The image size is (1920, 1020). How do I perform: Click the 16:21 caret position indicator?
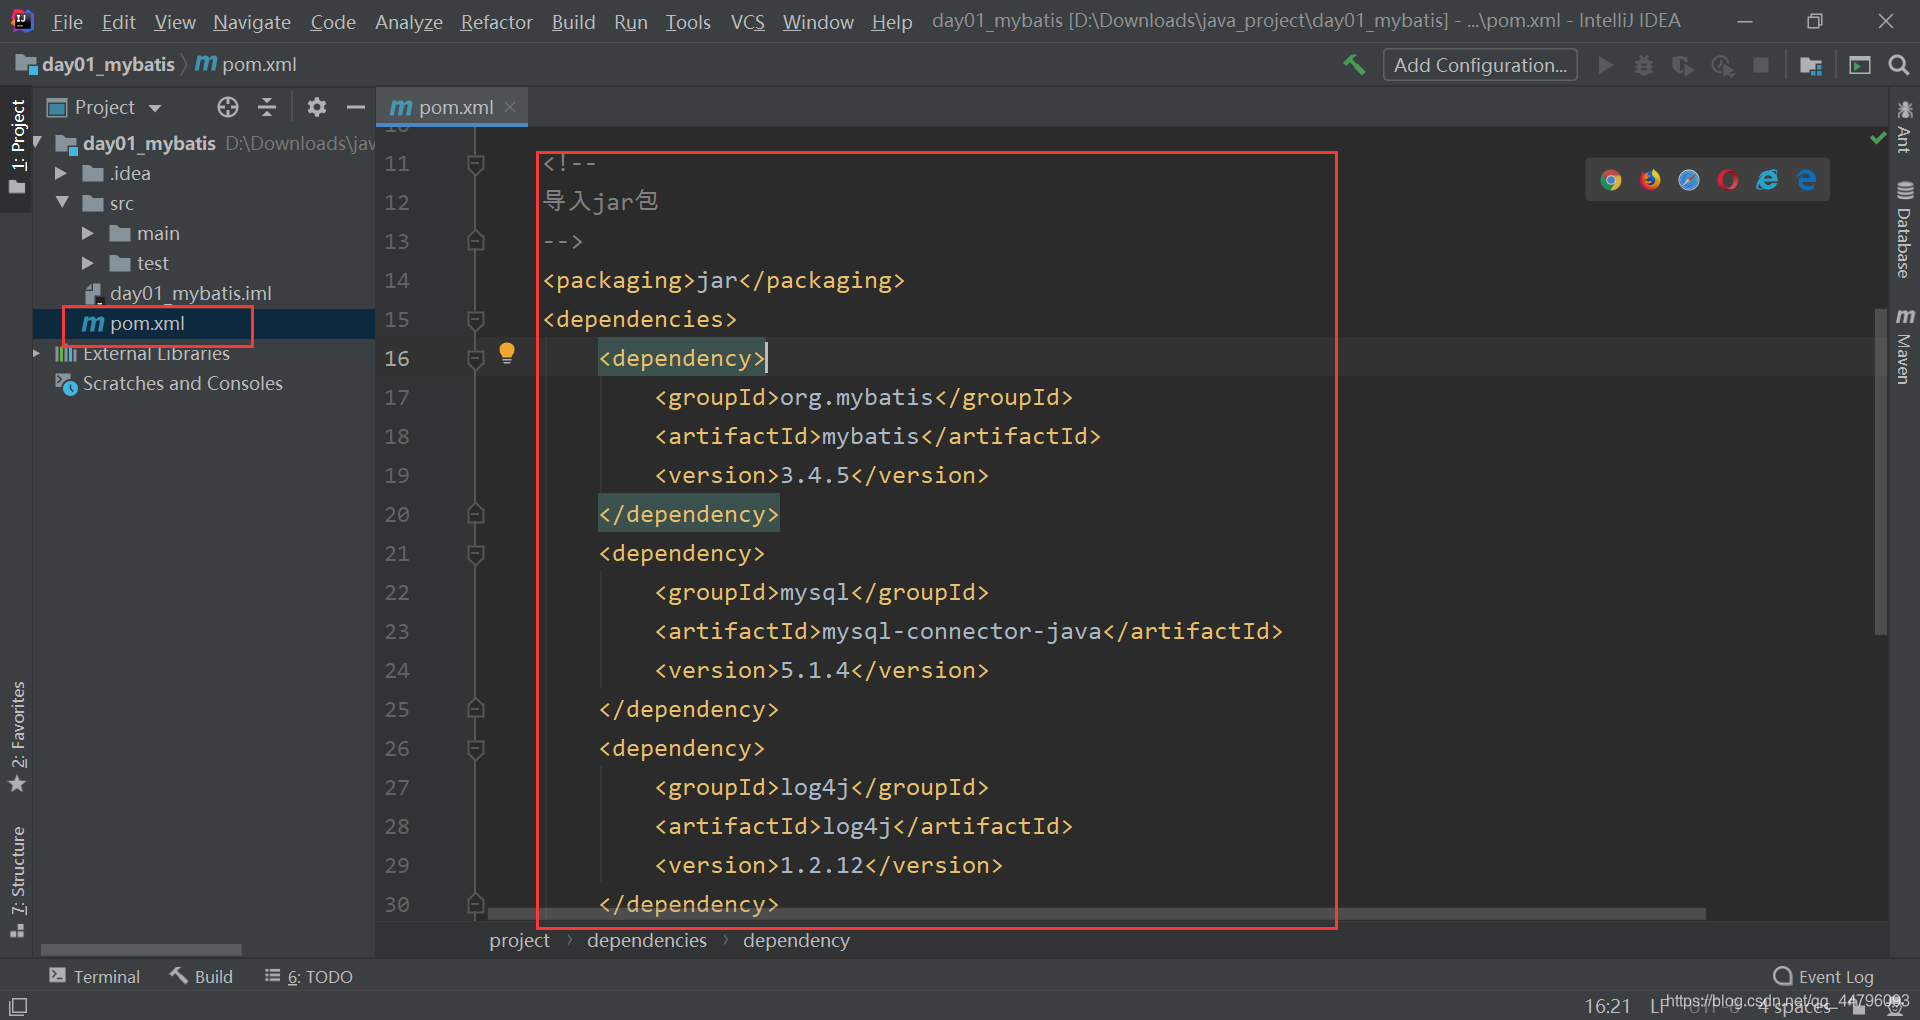[x=1607, y=1006]
